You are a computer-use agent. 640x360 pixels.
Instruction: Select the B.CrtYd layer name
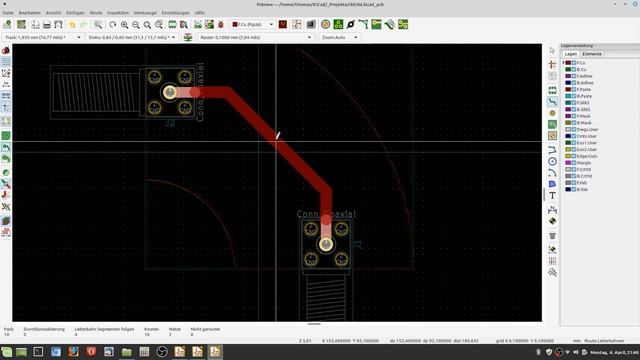coord(584,176)
